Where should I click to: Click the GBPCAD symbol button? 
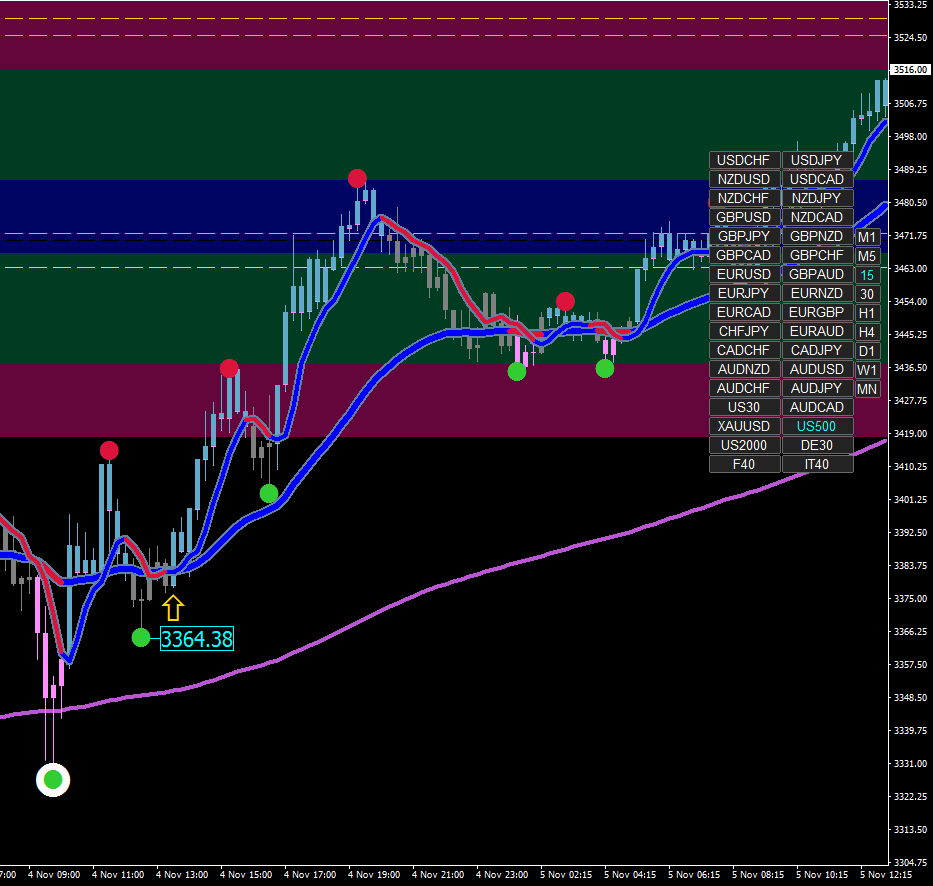(x=744, y=255)
